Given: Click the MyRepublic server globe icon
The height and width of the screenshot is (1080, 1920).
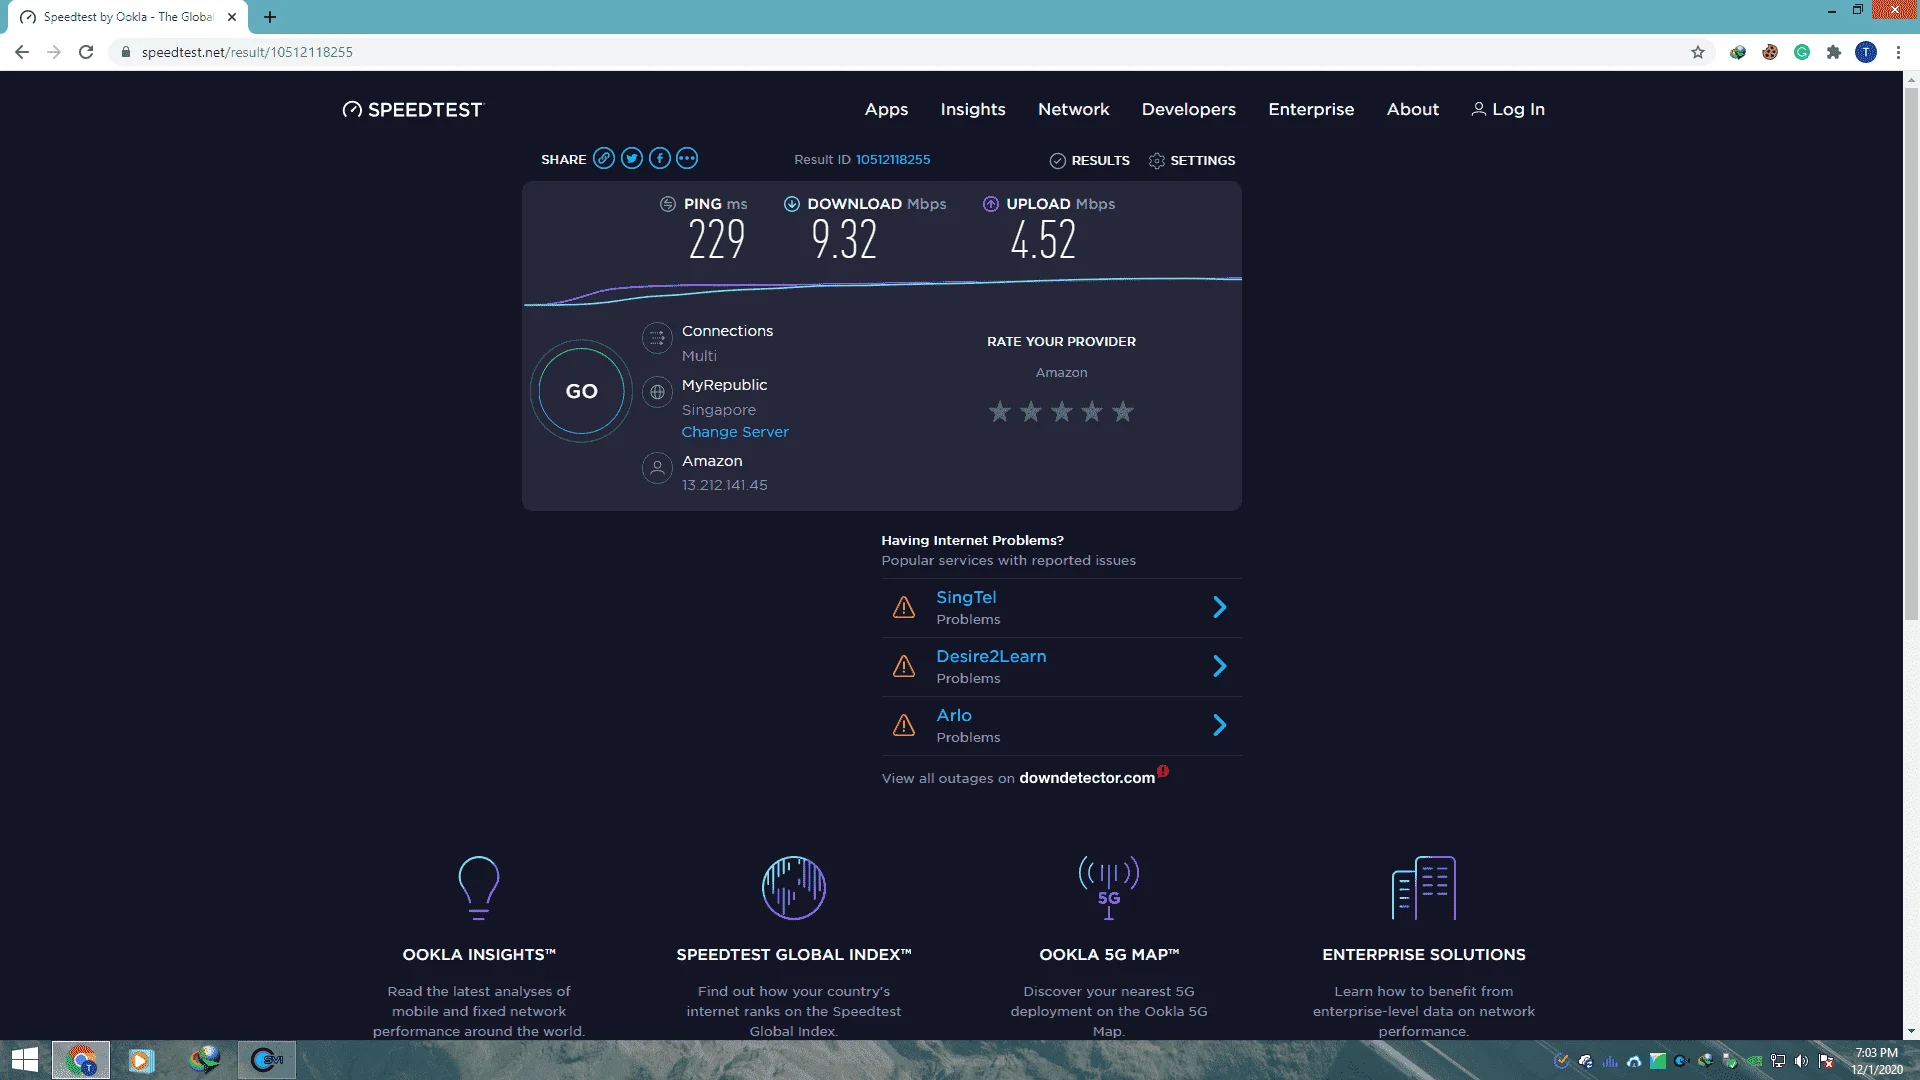Looking at the screenshot, I should (657, 393).
